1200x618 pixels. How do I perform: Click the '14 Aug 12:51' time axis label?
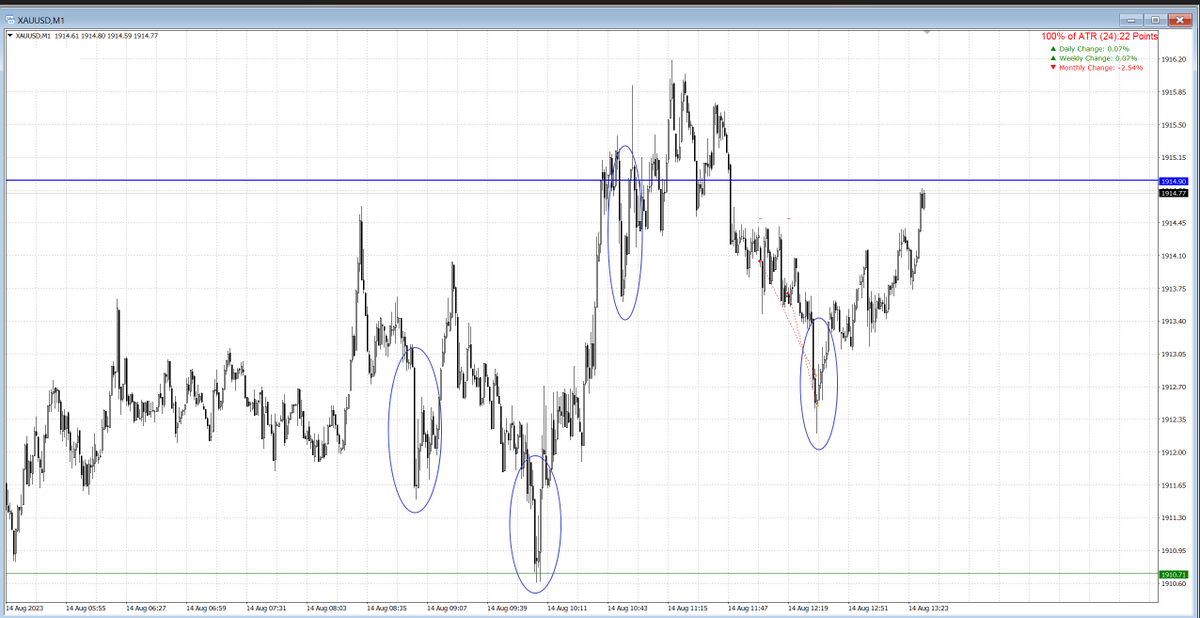(868, 607)
